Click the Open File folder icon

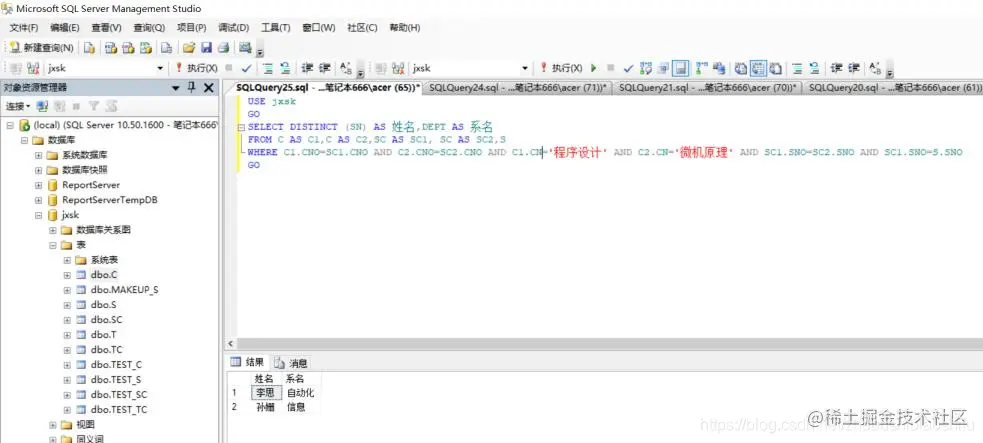click(x=189, y=48)
